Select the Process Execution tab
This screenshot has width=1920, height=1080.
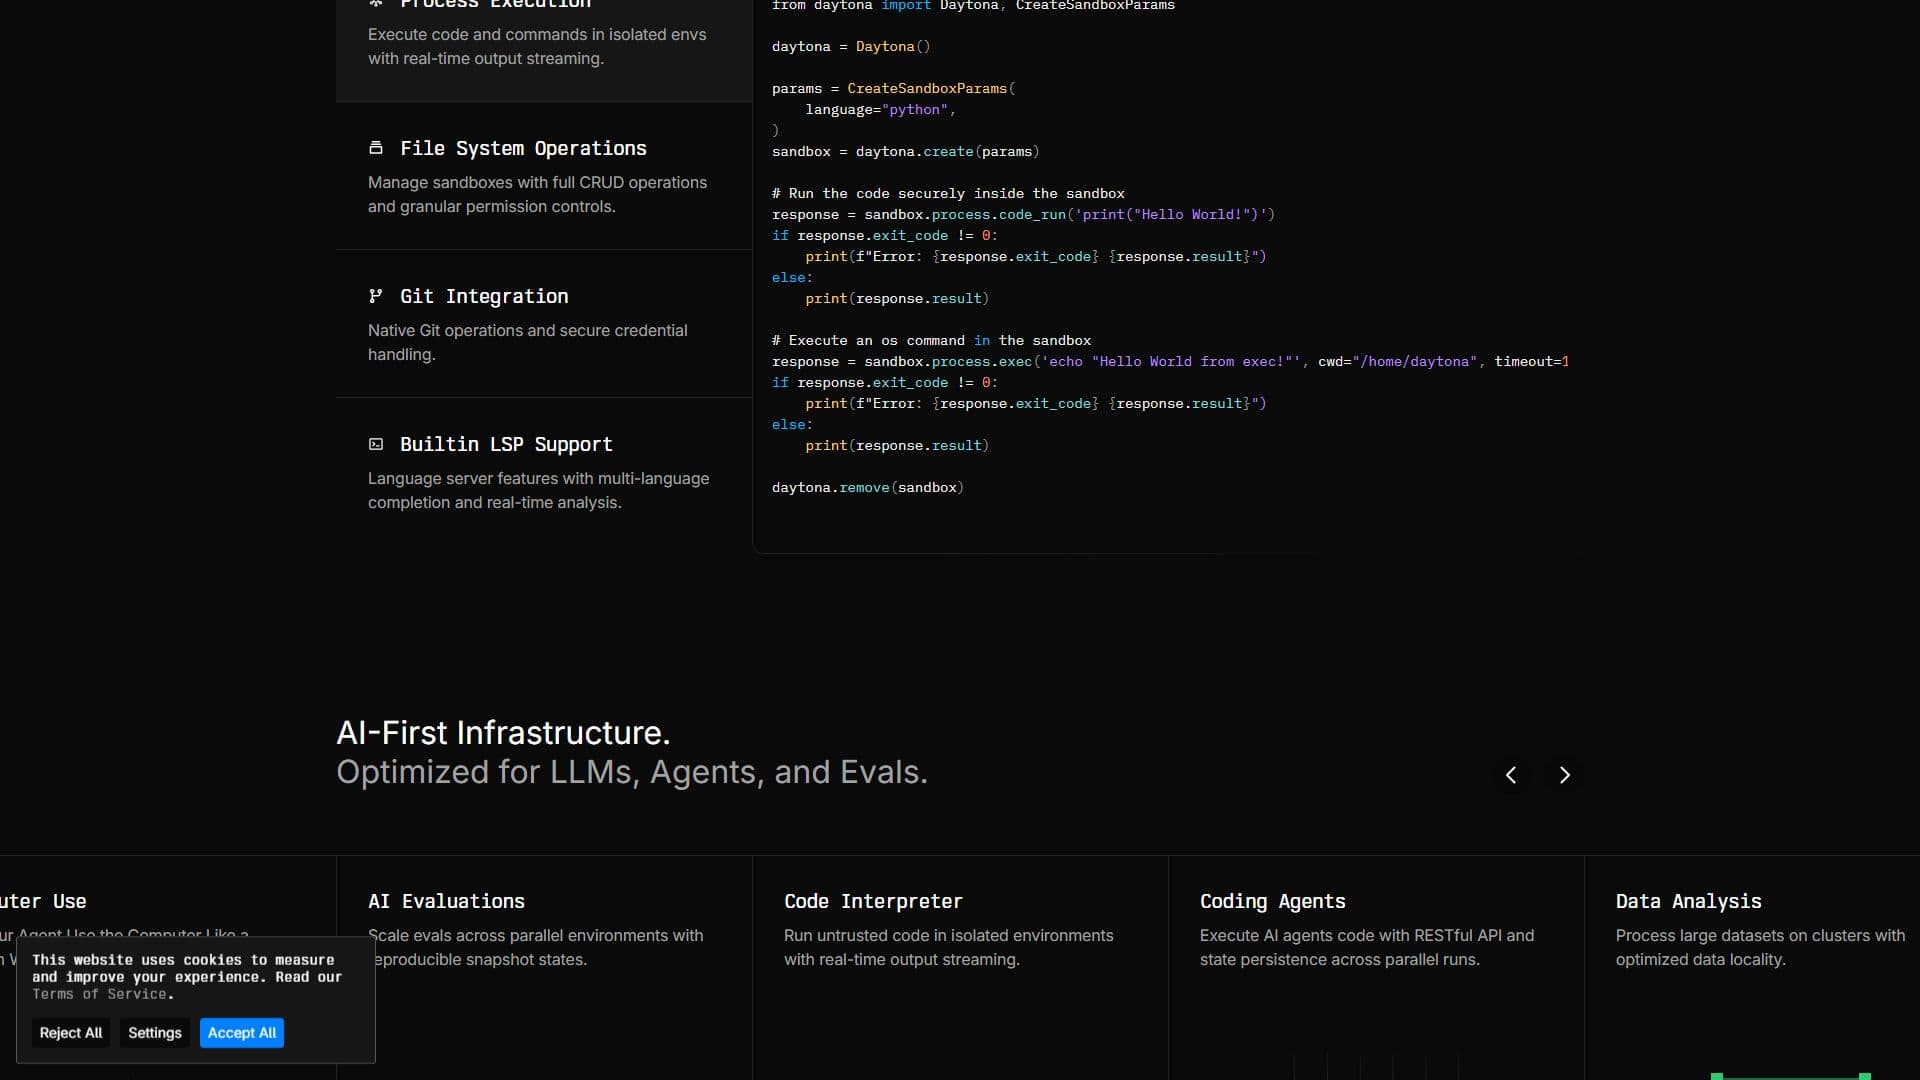(544, 50)
